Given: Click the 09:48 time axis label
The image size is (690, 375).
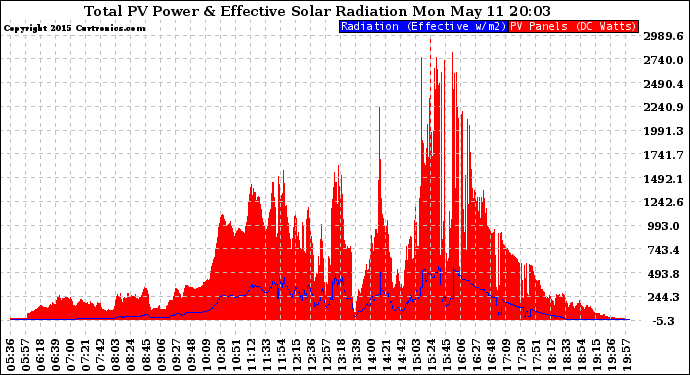Looking at the screenshot, I should [191, 354].
